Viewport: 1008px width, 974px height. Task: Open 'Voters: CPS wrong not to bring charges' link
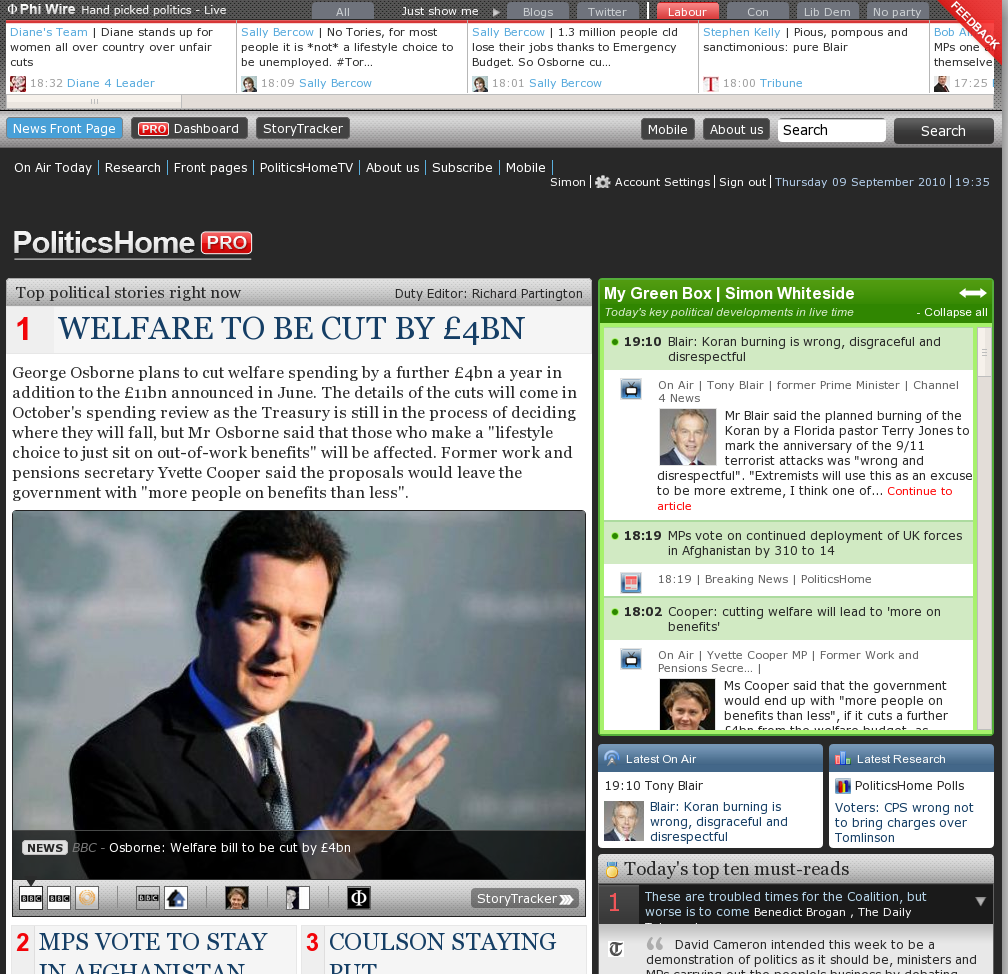(x=904, y=822)
